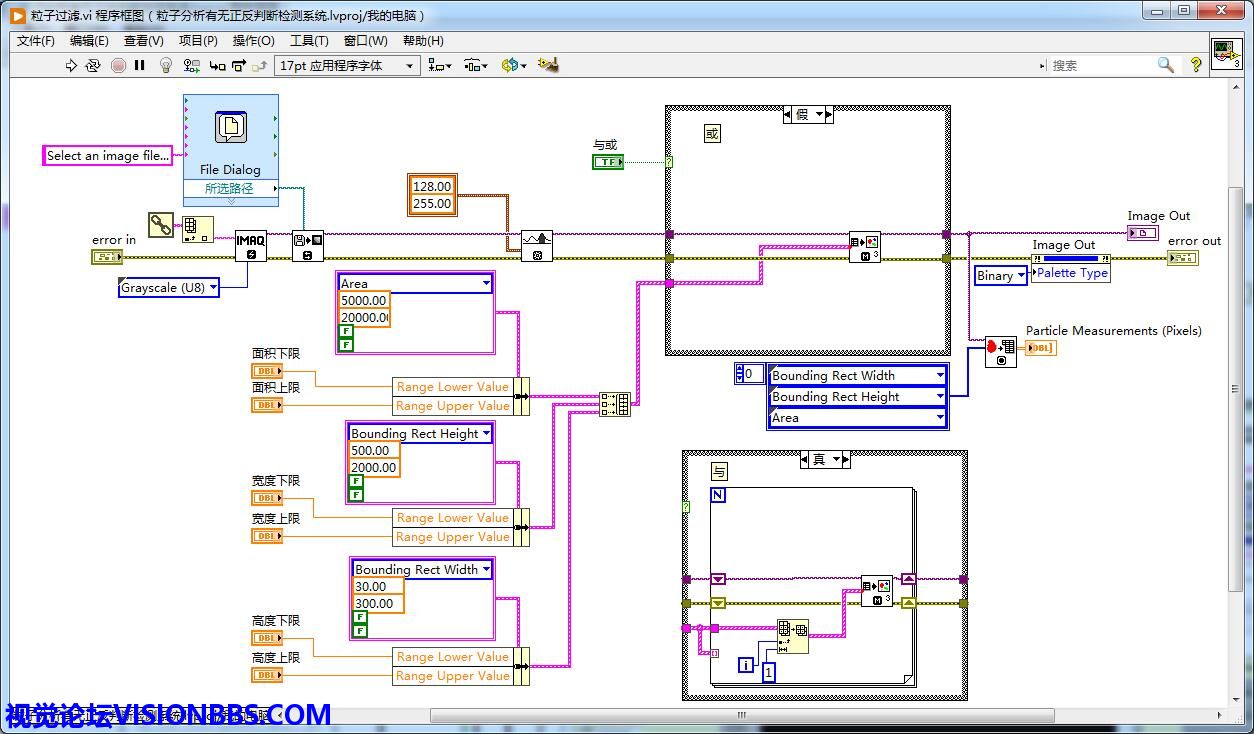Click the Step Into button
Screen dimensions: 1254x734
pyautogui.click(x=217, y=66)
